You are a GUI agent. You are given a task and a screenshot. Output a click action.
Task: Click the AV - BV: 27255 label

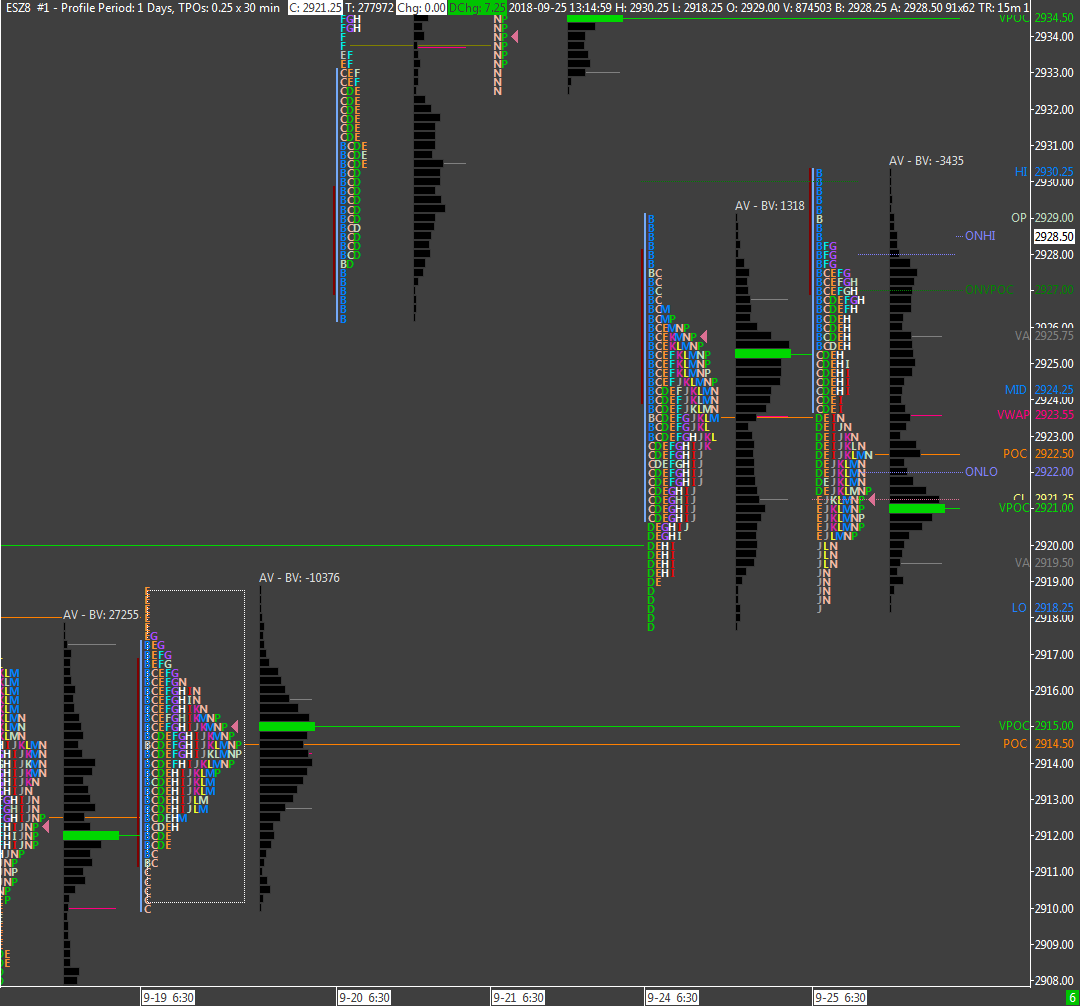pos(101,614)
